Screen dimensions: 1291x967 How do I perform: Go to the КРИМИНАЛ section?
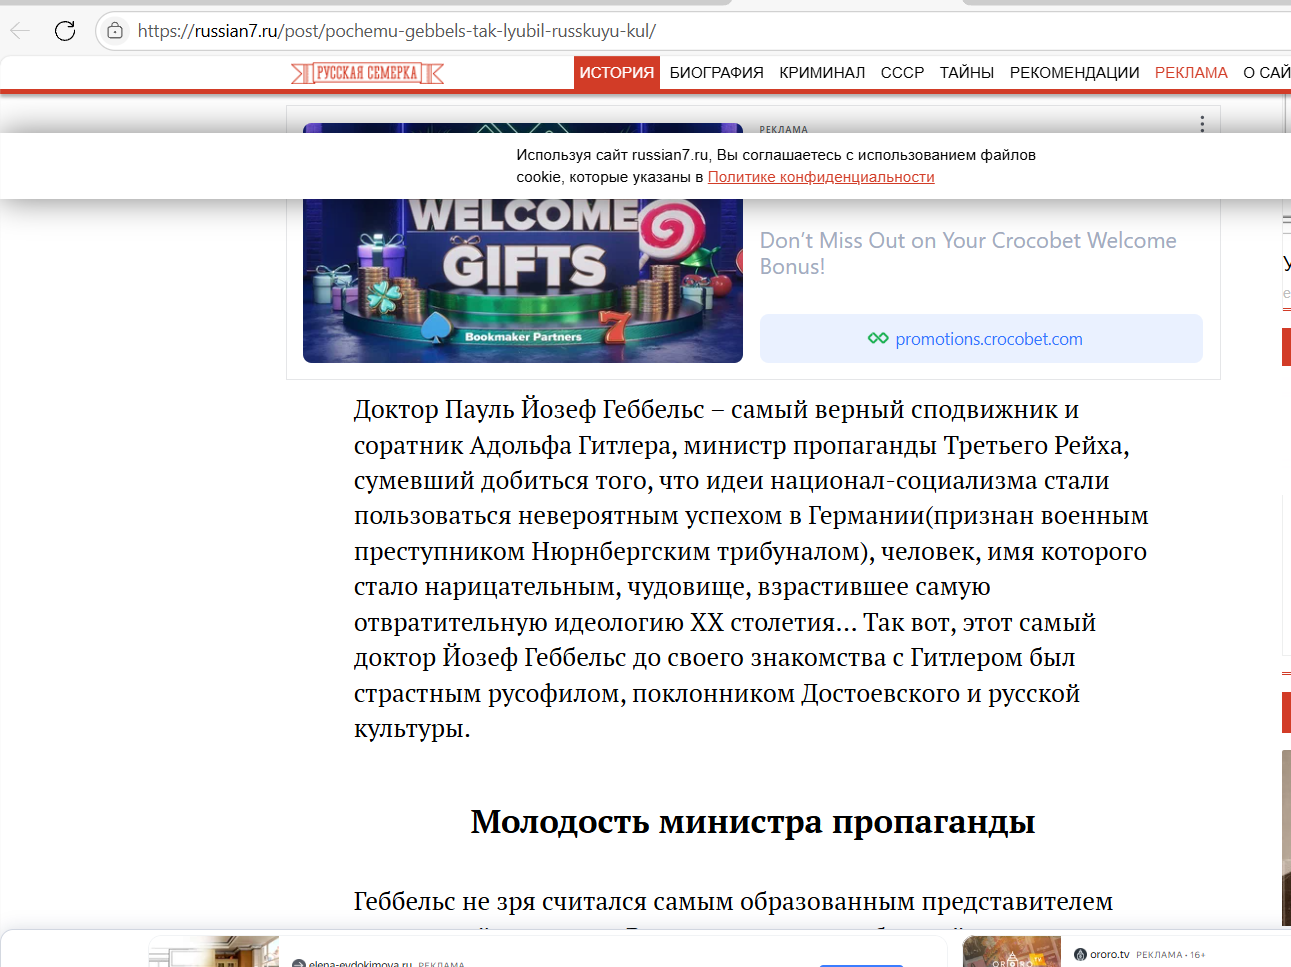[x=822, y=73]
